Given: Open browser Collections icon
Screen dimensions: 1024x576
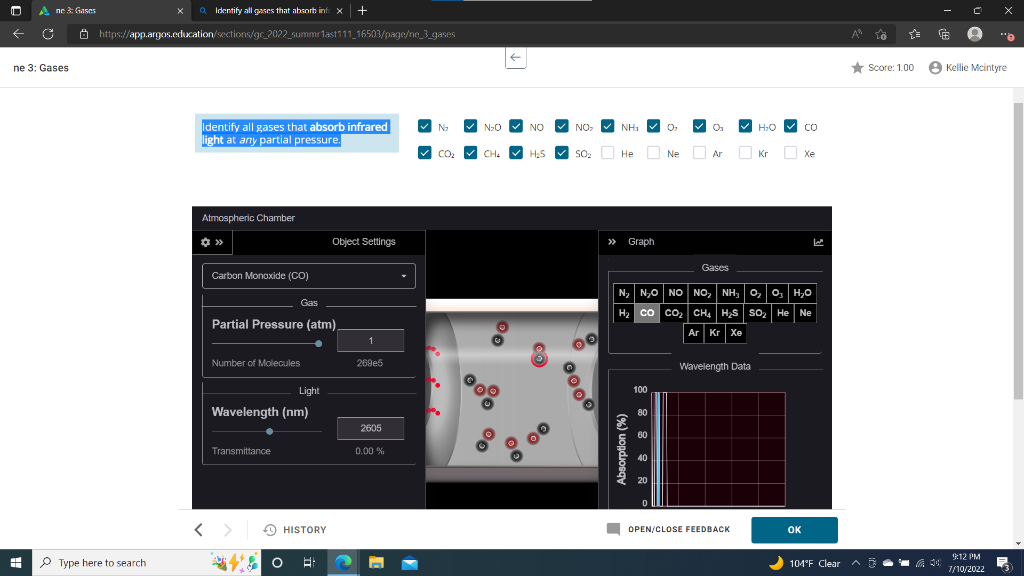Looking at the screenshot, I should point(944,34).
